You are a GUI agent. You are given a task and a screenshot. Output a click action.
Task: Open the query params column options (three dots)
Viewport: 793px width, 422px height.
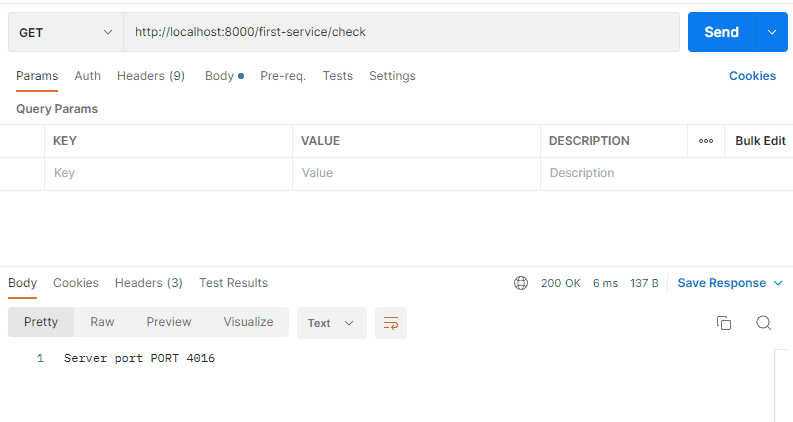[x=706, y=141]
